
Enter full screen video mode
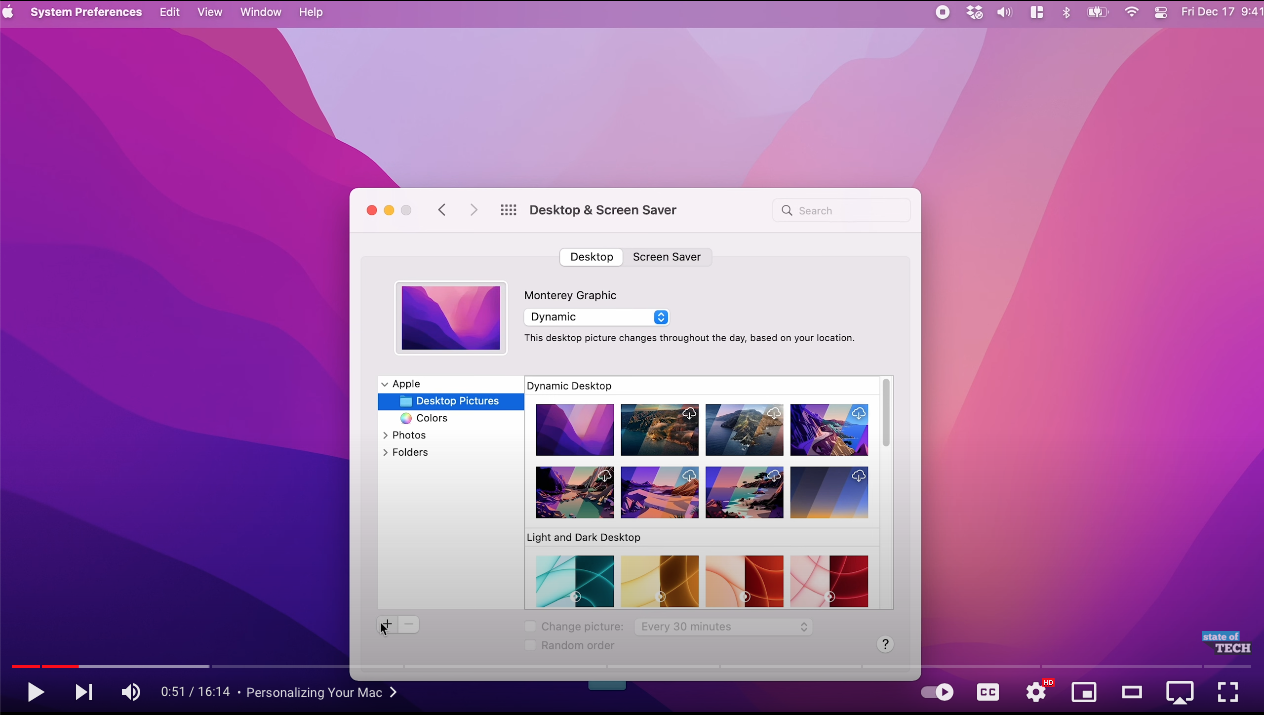[x=1228, y=692]
